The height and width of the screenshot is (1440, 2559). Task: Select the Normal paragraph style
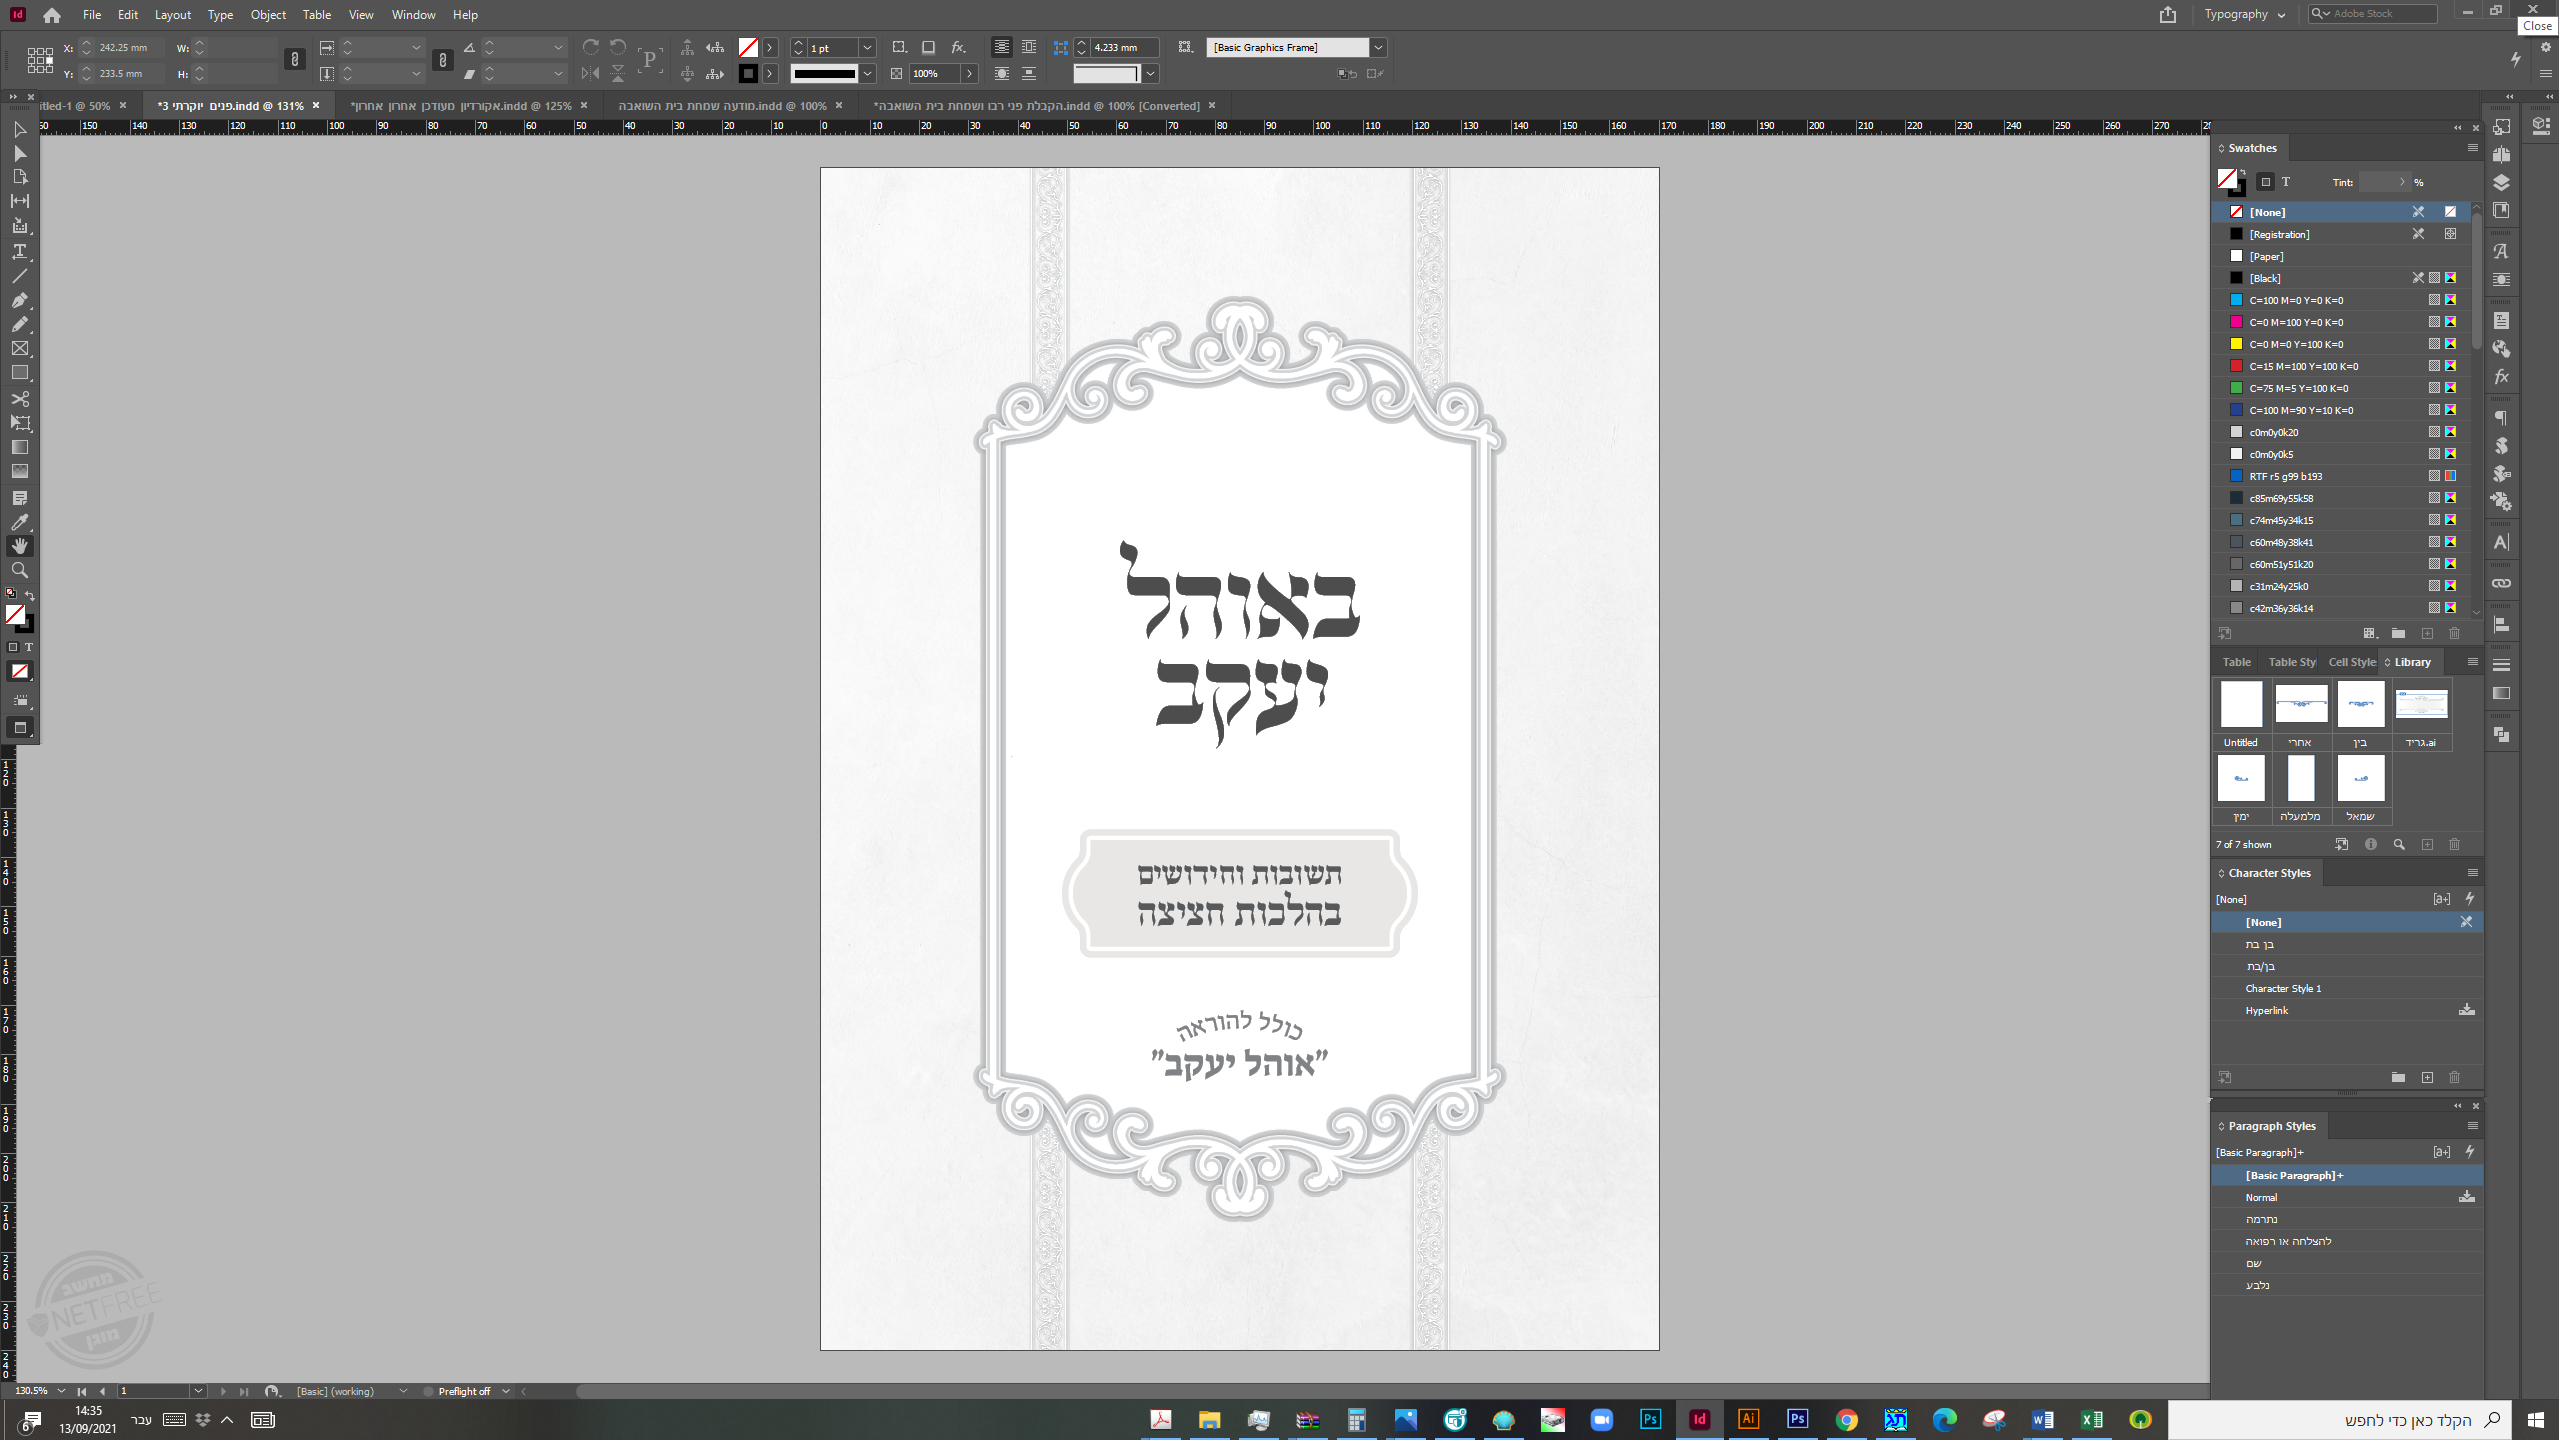(2261, 1197)
